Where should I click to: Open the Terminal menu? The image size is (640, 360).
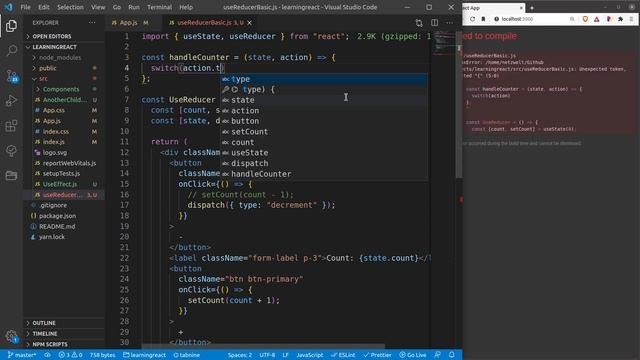159,7
